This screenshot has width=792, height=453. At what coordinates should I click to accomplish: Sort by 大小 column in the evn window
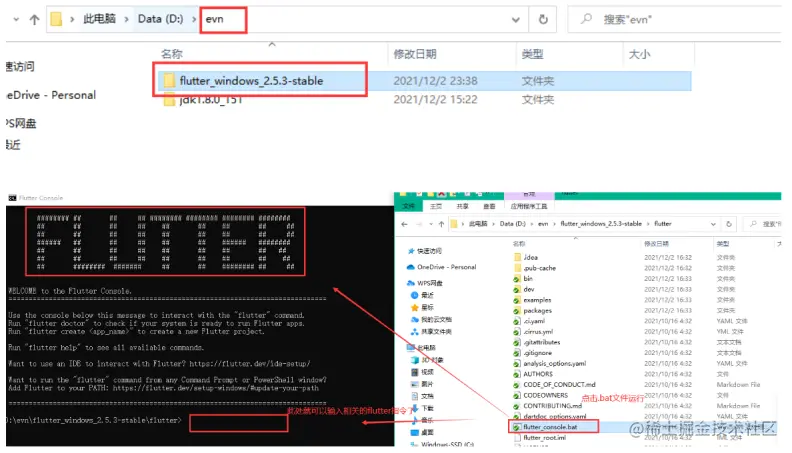(639, 54)
